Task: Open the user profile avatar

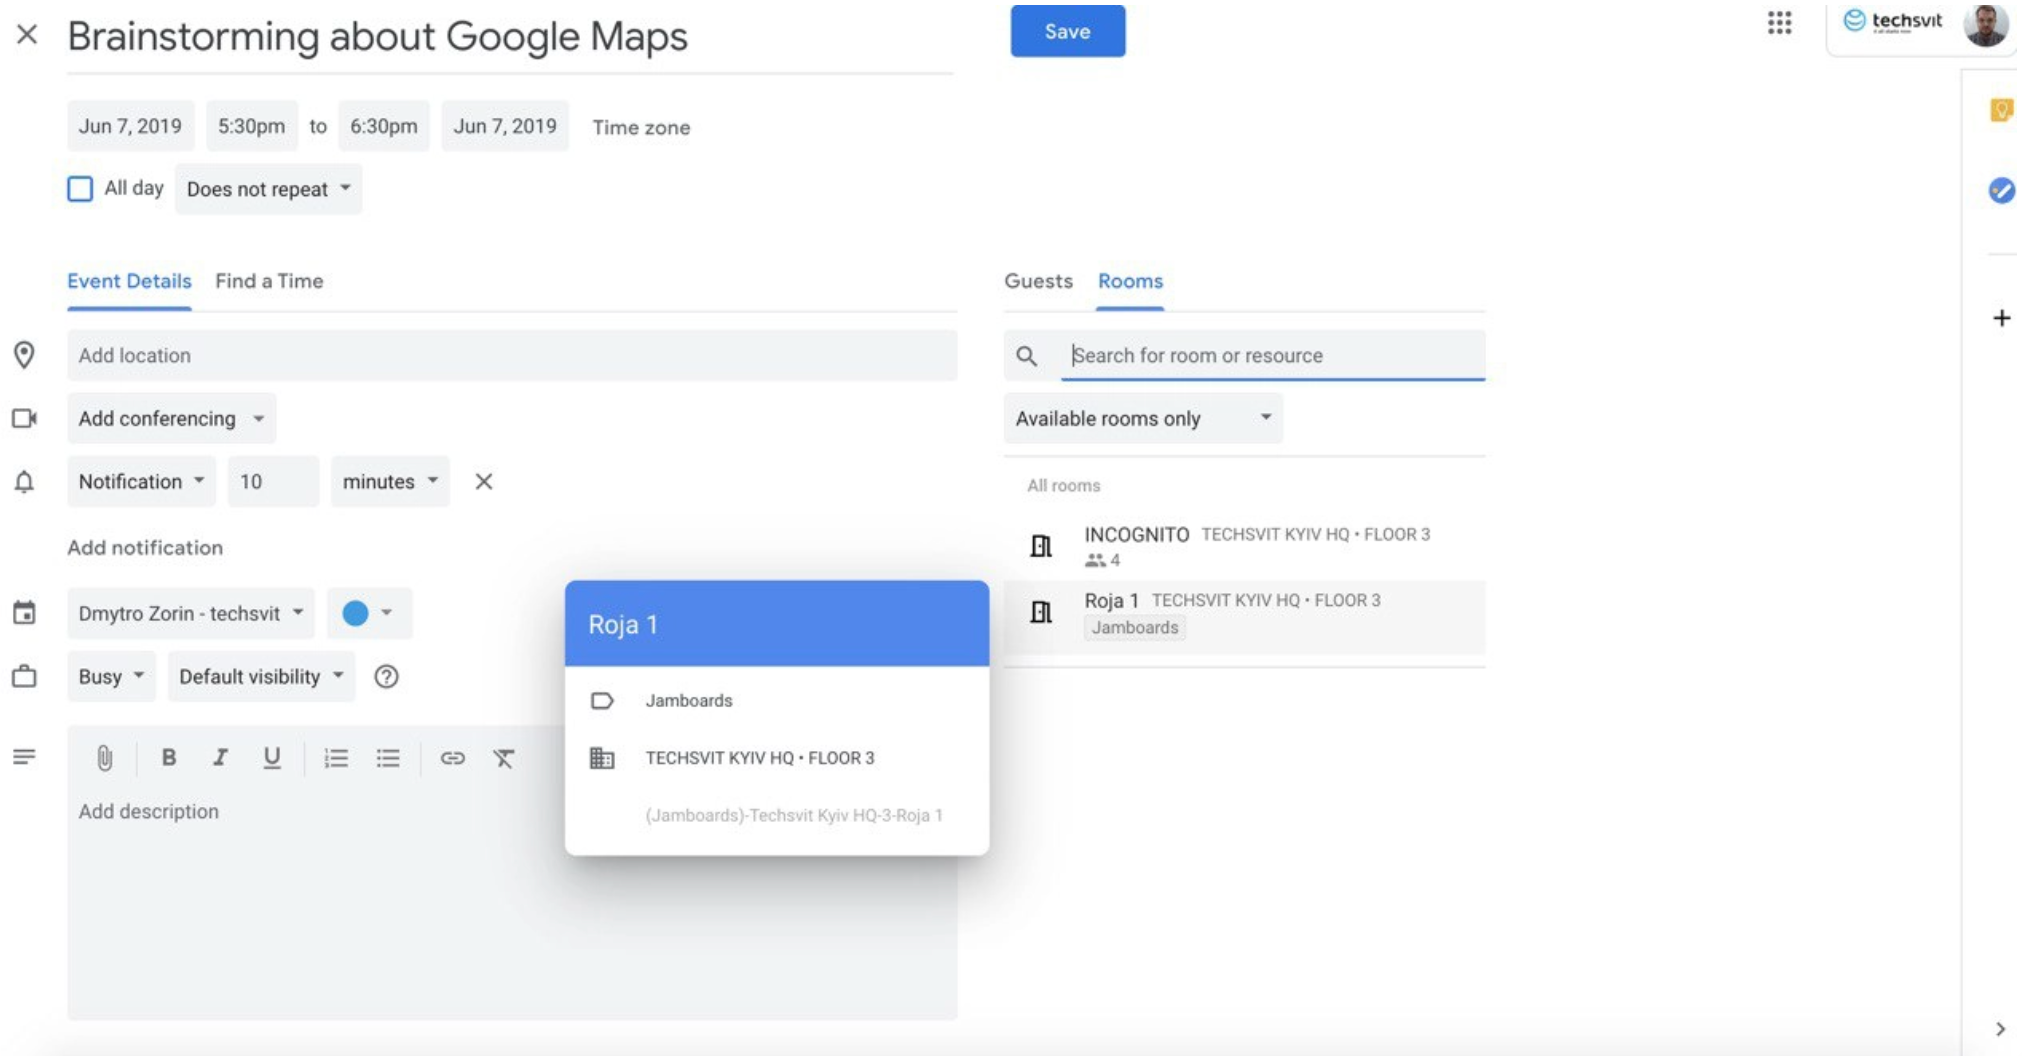Action: (x=1986, y=24)
